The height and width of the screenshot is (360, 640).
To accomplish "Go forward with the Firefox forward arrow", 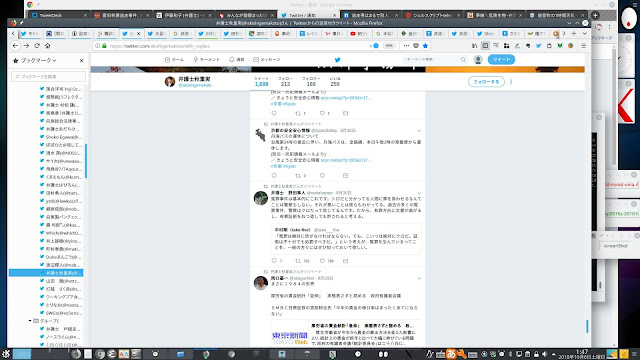I will pos(26,46).
